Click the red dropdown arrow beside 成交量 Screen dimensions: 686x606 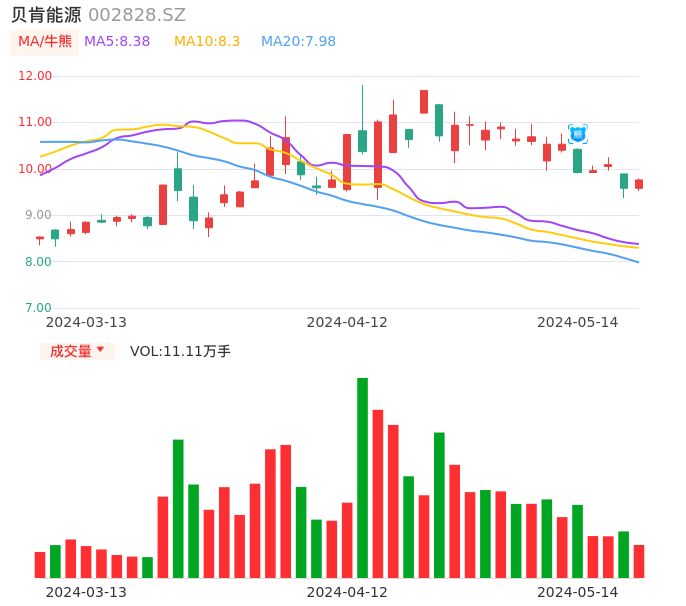(100, 350)
